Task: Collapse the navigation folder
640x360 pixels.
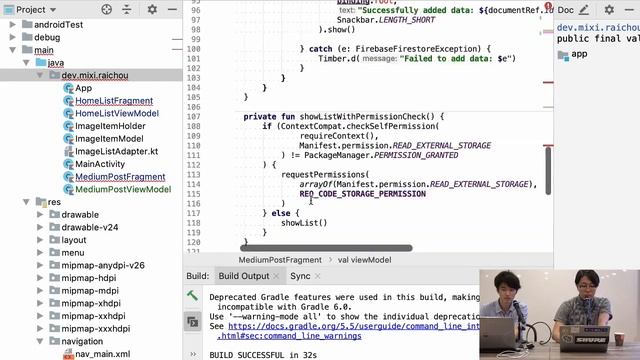Action: (x=40, y=341)
